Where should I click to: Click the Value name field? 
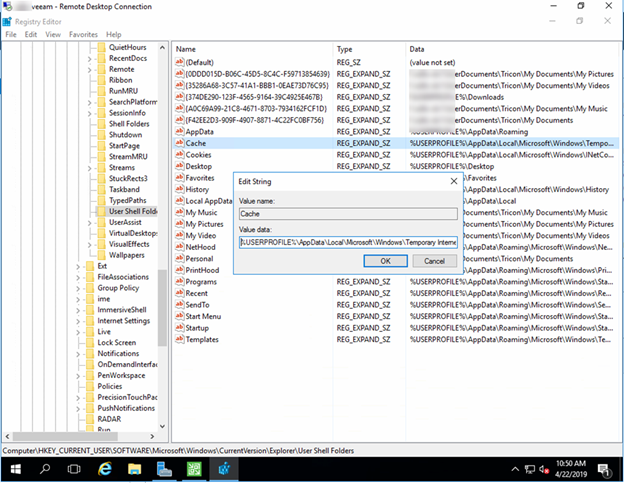coord(348,214)
